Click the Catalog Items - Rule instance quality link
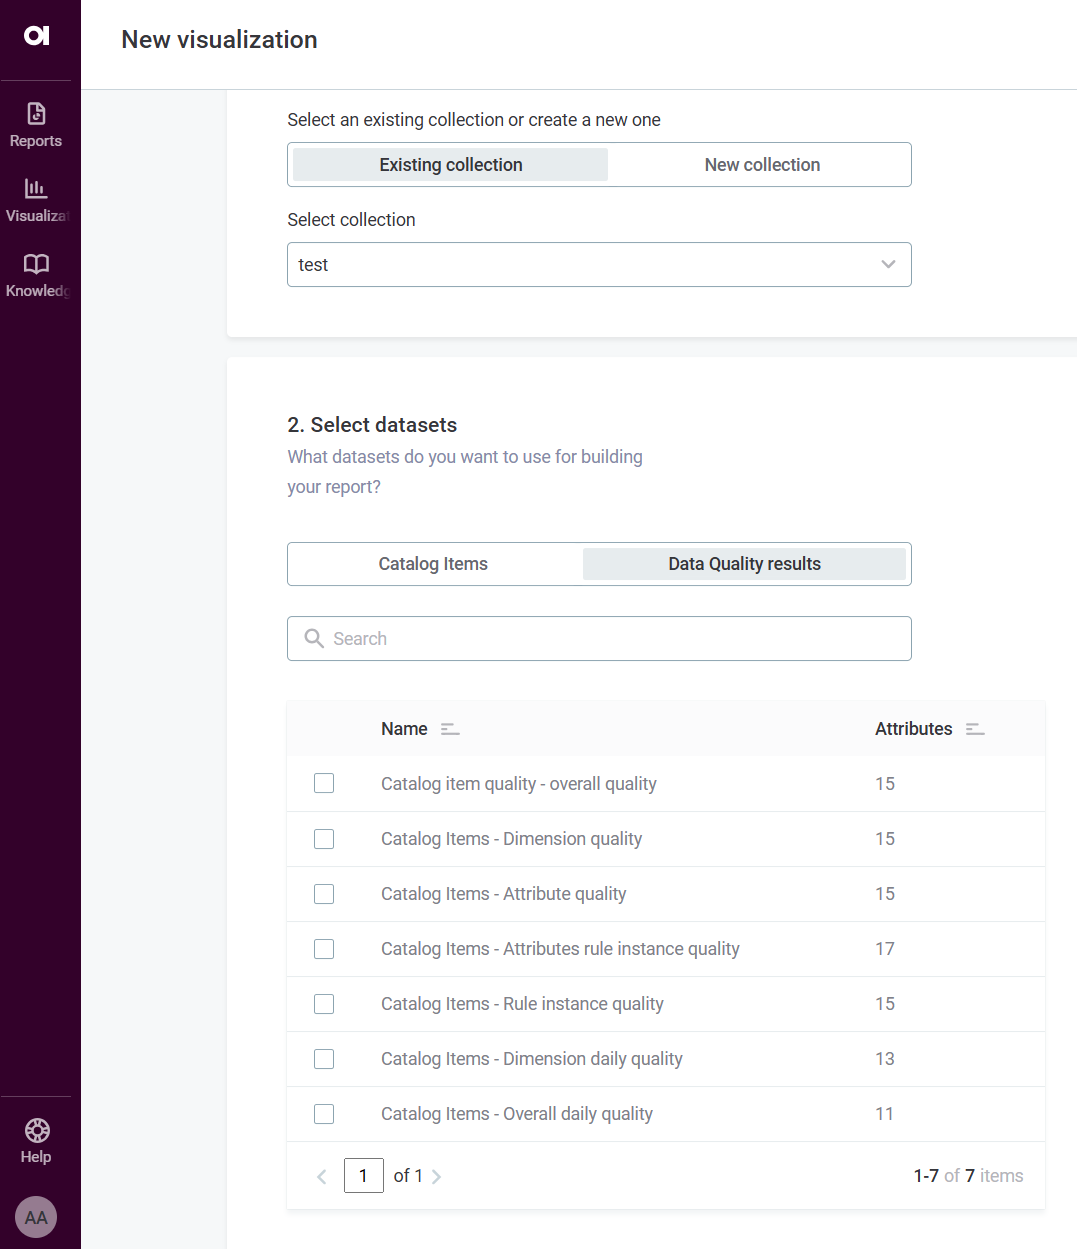 (522, 1003)
